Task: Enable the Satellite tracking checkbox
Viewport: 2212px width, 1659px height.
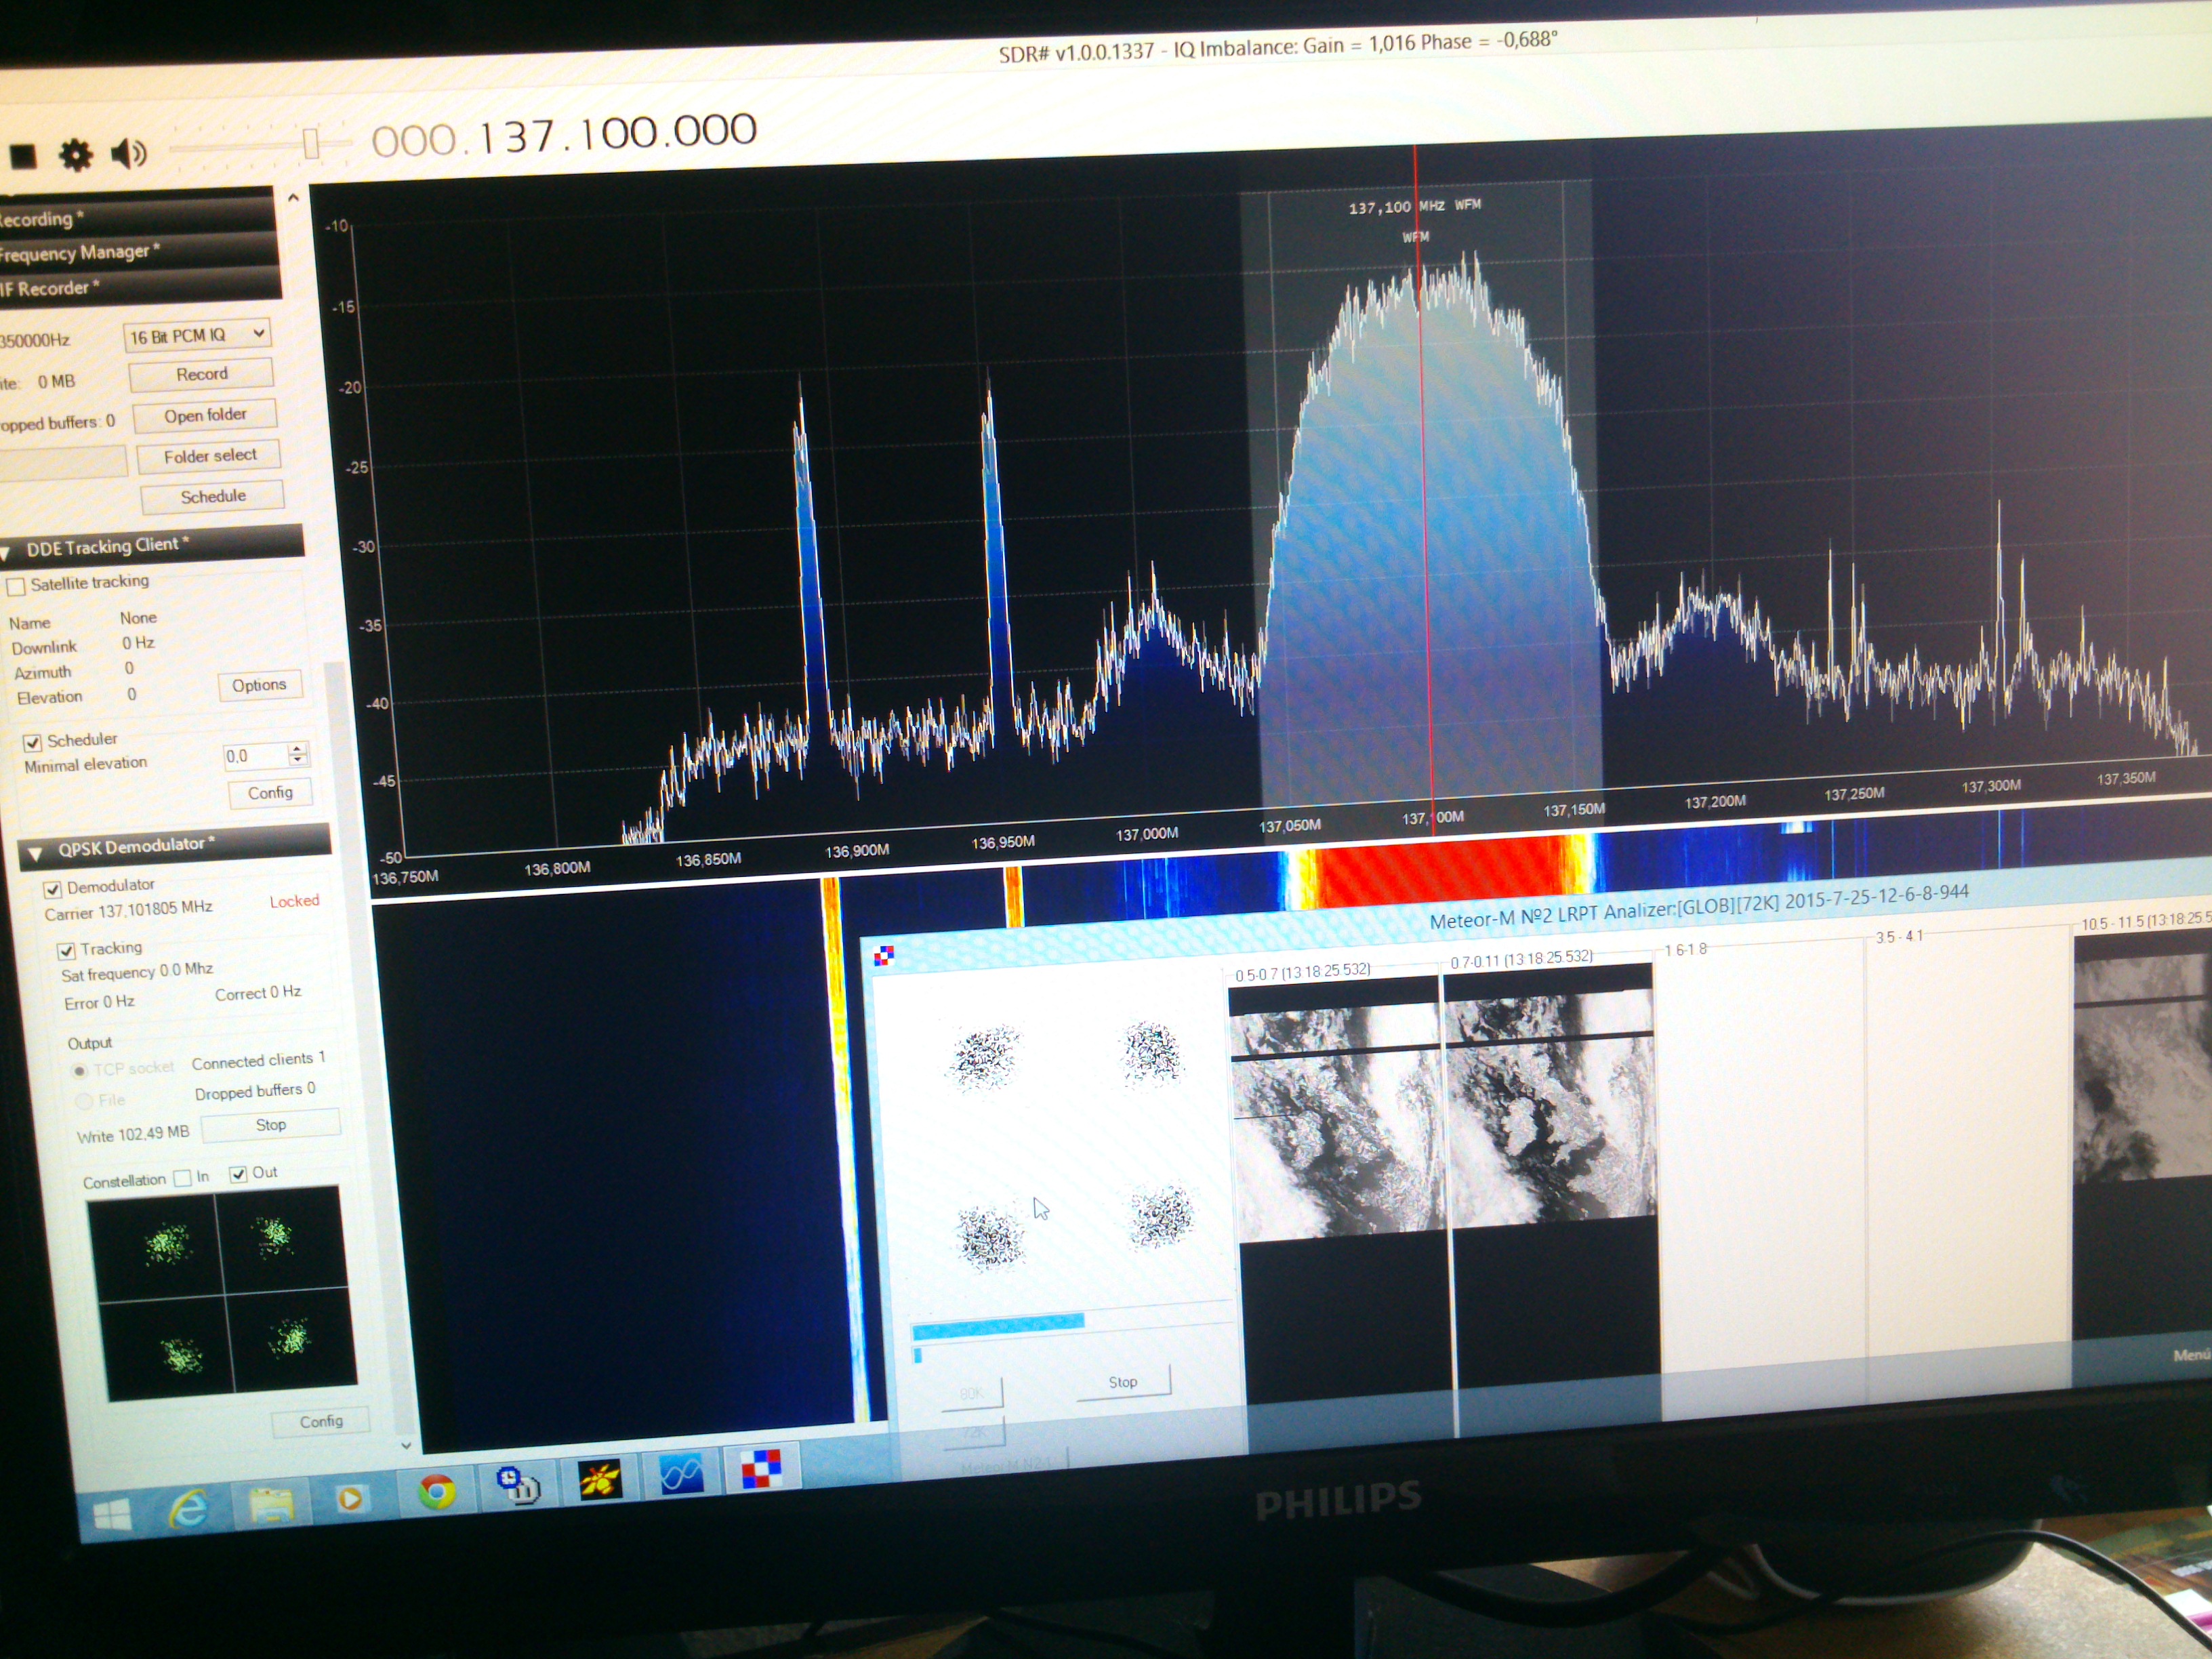Action: (17, 586)
